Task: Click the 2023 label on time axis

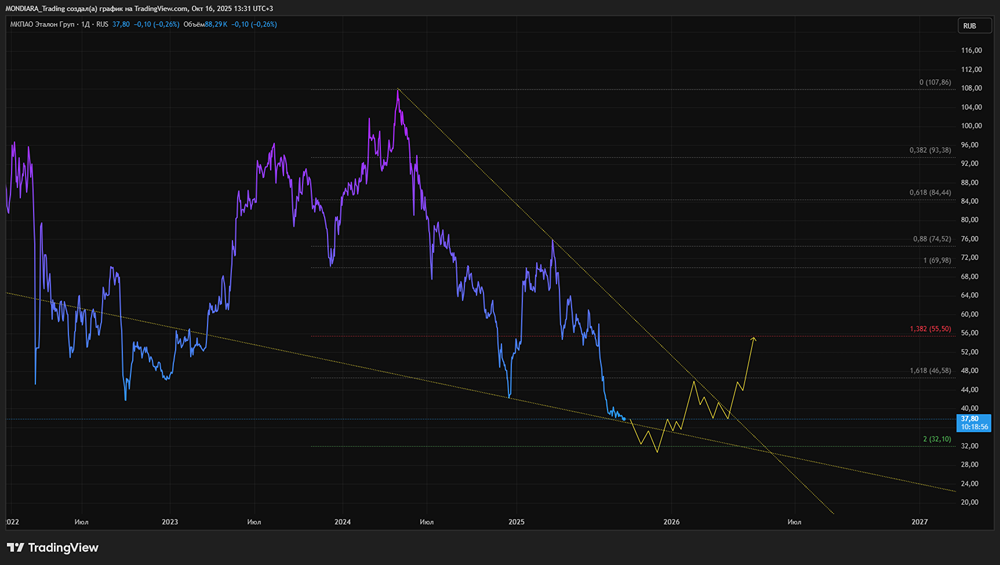Action: click(x=170, y=522)
